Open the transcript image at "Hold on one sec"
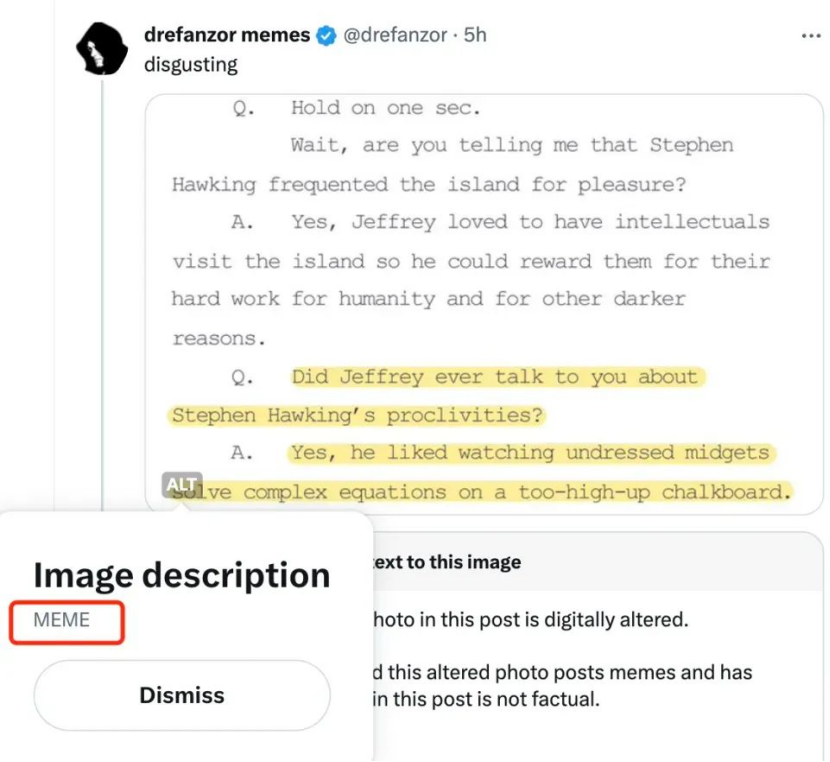The height and width of the screenshot is (762, 830). 385,108
